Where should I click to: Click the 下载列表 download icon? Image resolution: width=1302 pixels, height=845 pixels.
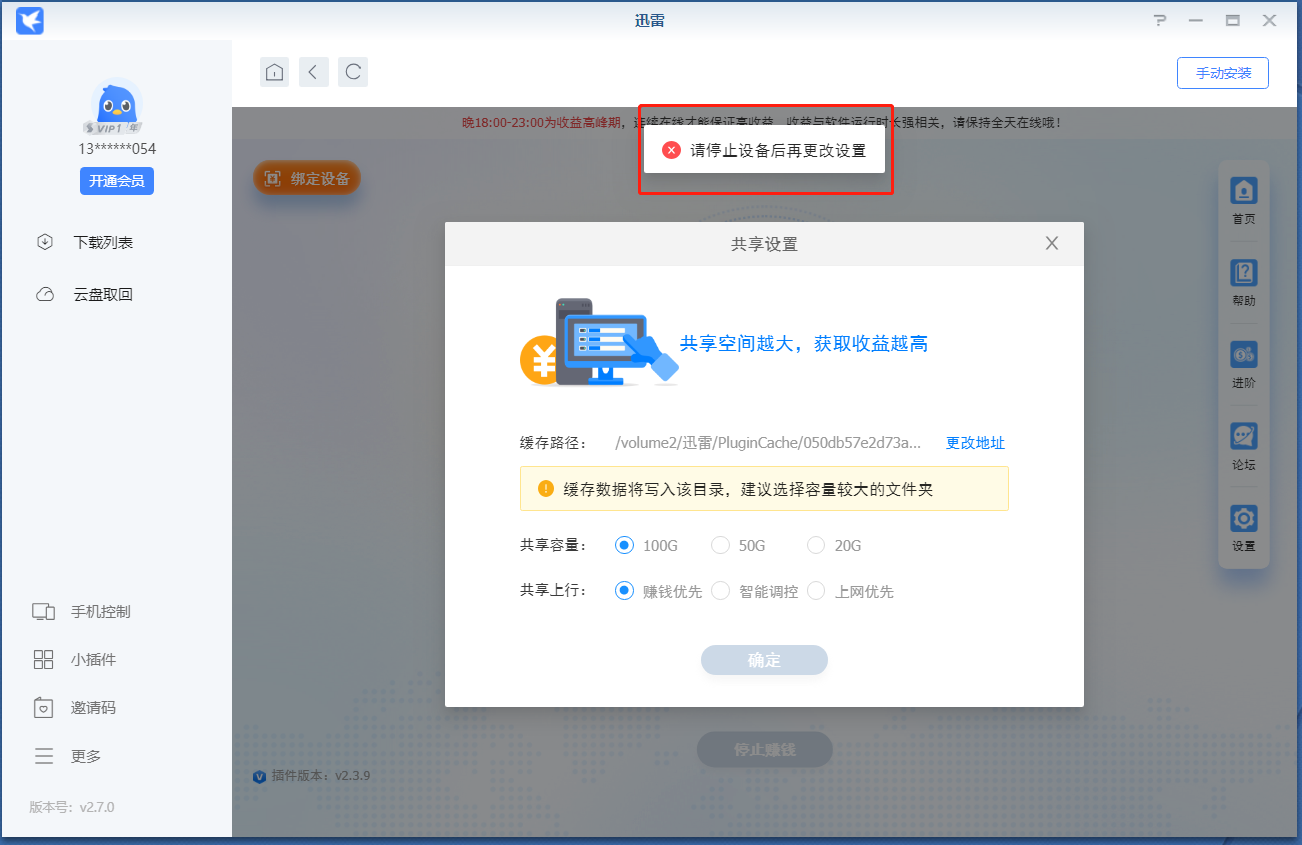tap(44, 242)
